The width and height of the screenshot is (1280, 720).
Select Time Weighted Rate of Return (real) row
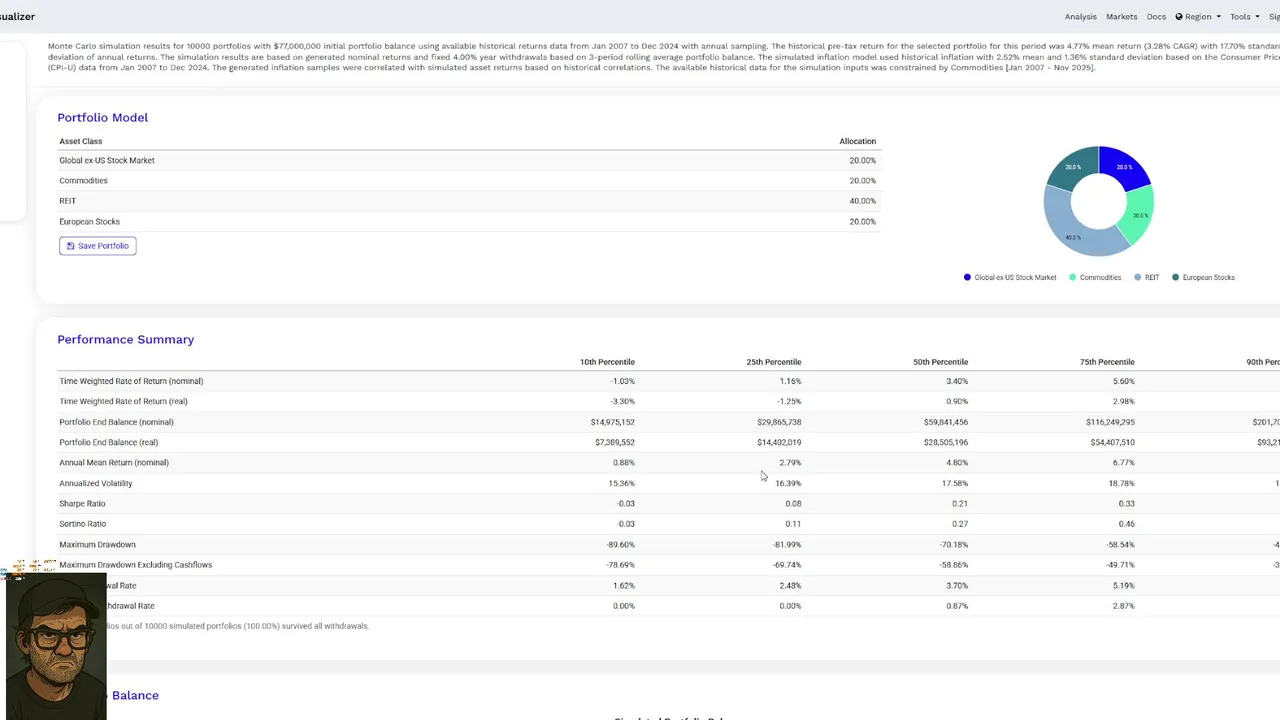(668, 401)
